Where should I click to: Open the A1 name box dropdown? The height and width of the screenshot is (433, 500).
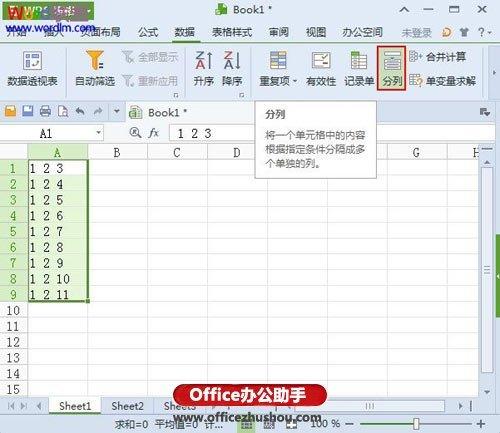coord(98,133)
